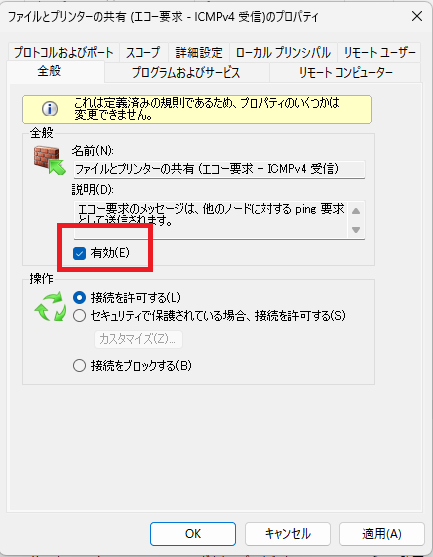
Task: Click the firewall brick wall icon
Action: [x=50, y=160]
